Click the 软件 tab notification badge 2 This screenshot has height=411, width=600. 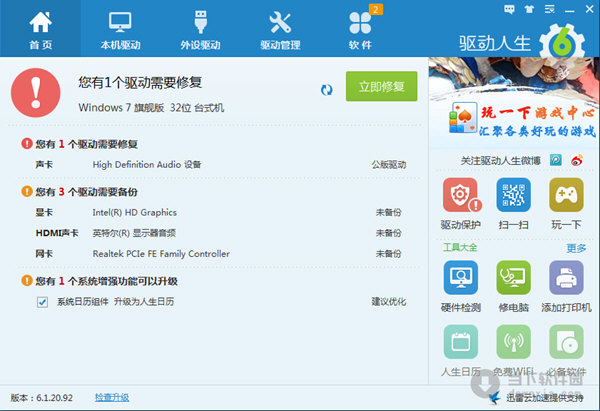click(x=376, y=10)
